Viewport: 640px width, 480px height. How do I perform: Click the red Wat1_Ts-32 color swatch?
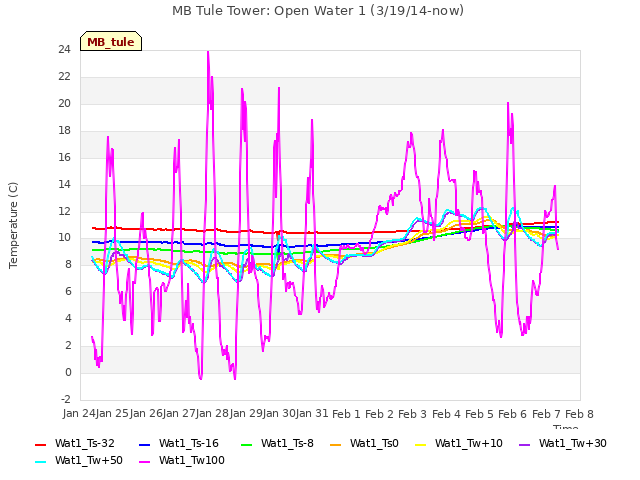click(x=41, y=444)
